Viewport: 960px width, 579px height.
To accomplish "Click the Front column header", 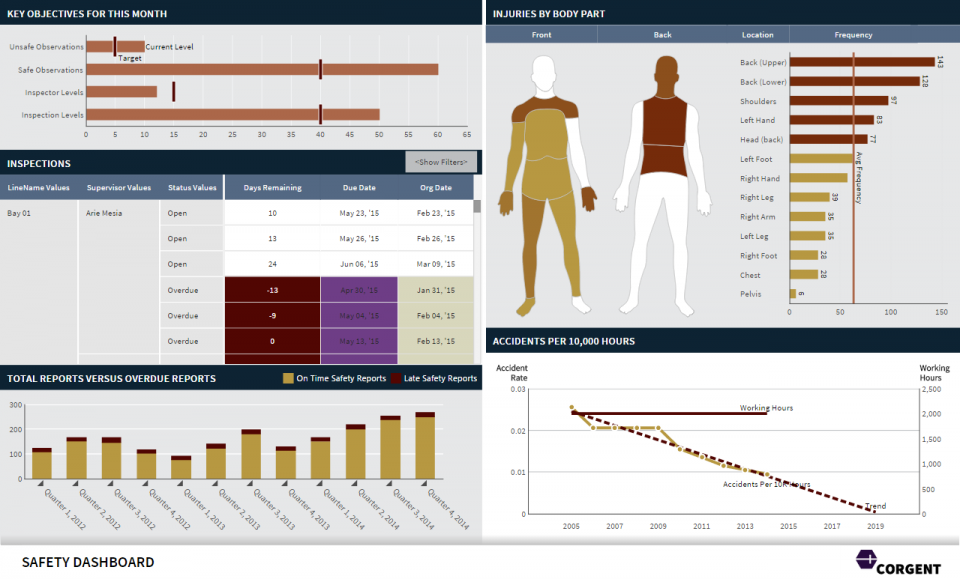I will point(541,35).
